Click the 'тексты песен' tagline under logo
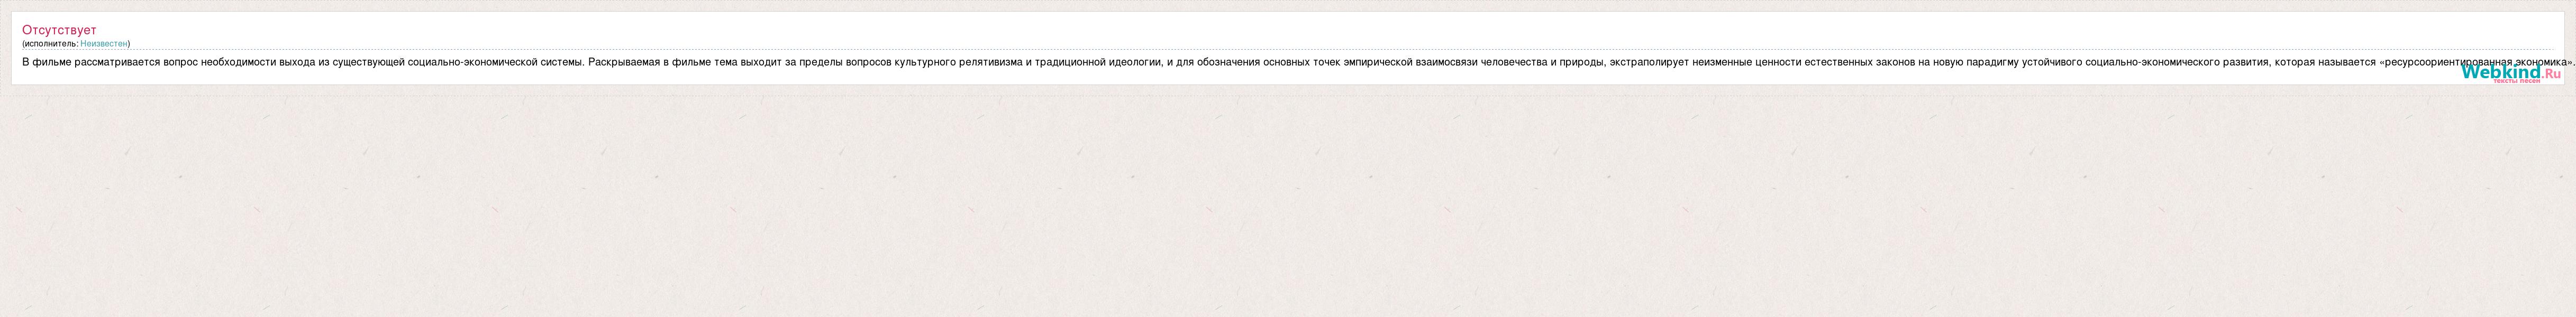 pos(2516,81)
